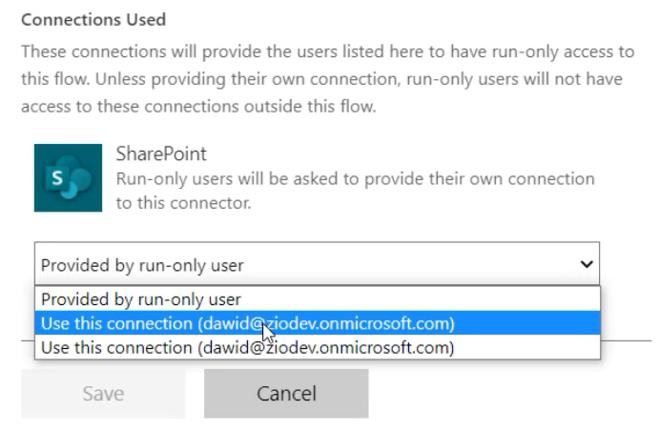Viewport: 671px width, 426px height.
Task: Click the SharePoint connector name label
Action: [x=161, y=154]
